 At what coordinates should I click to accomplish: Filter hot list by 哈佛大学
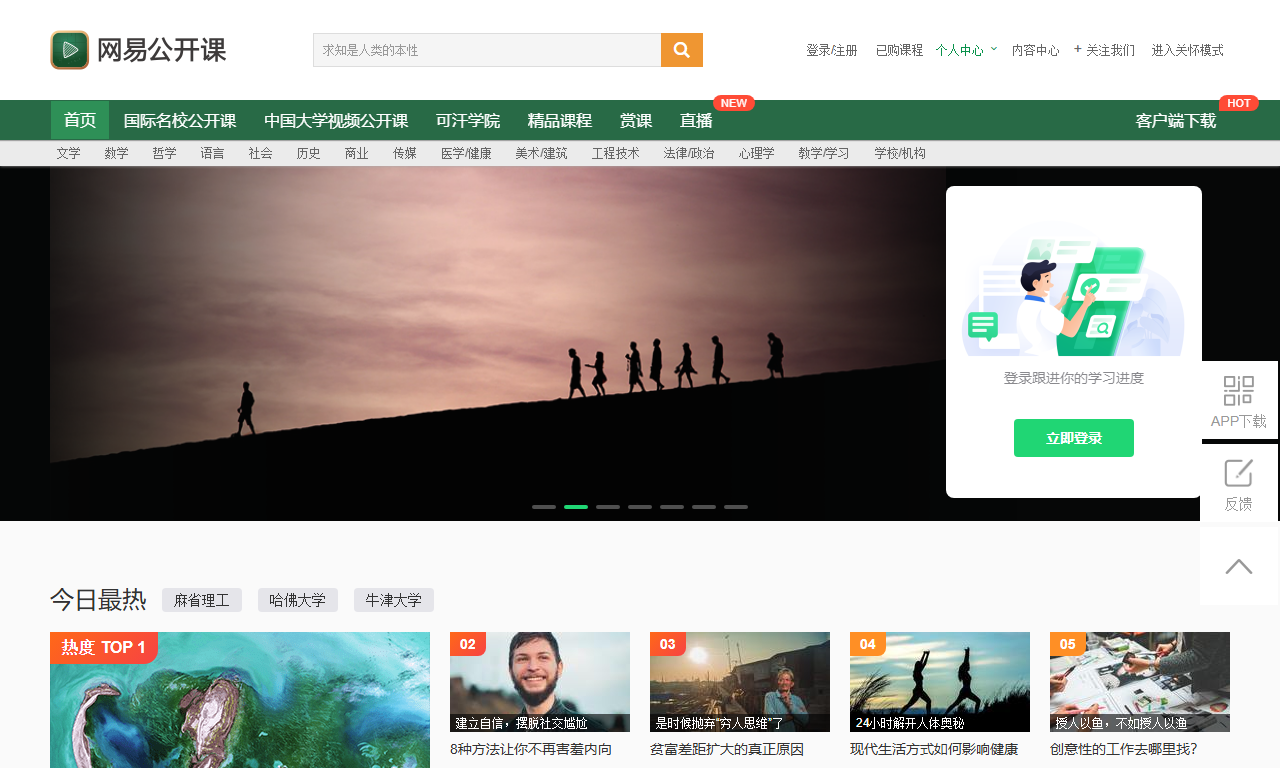[298, 600]
